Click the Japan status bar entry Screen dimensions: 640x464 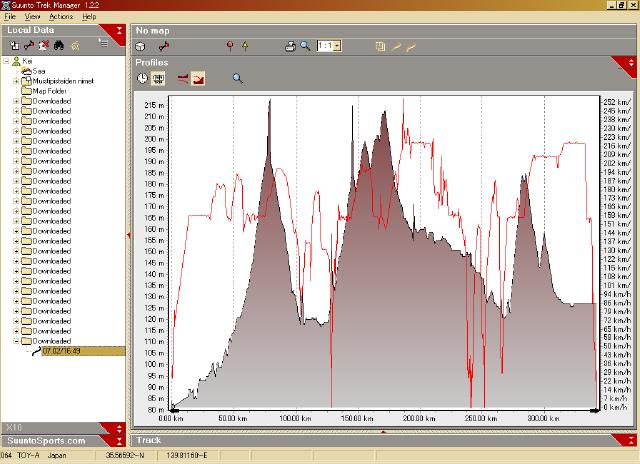pyautogui.click(x=57, y=455)
